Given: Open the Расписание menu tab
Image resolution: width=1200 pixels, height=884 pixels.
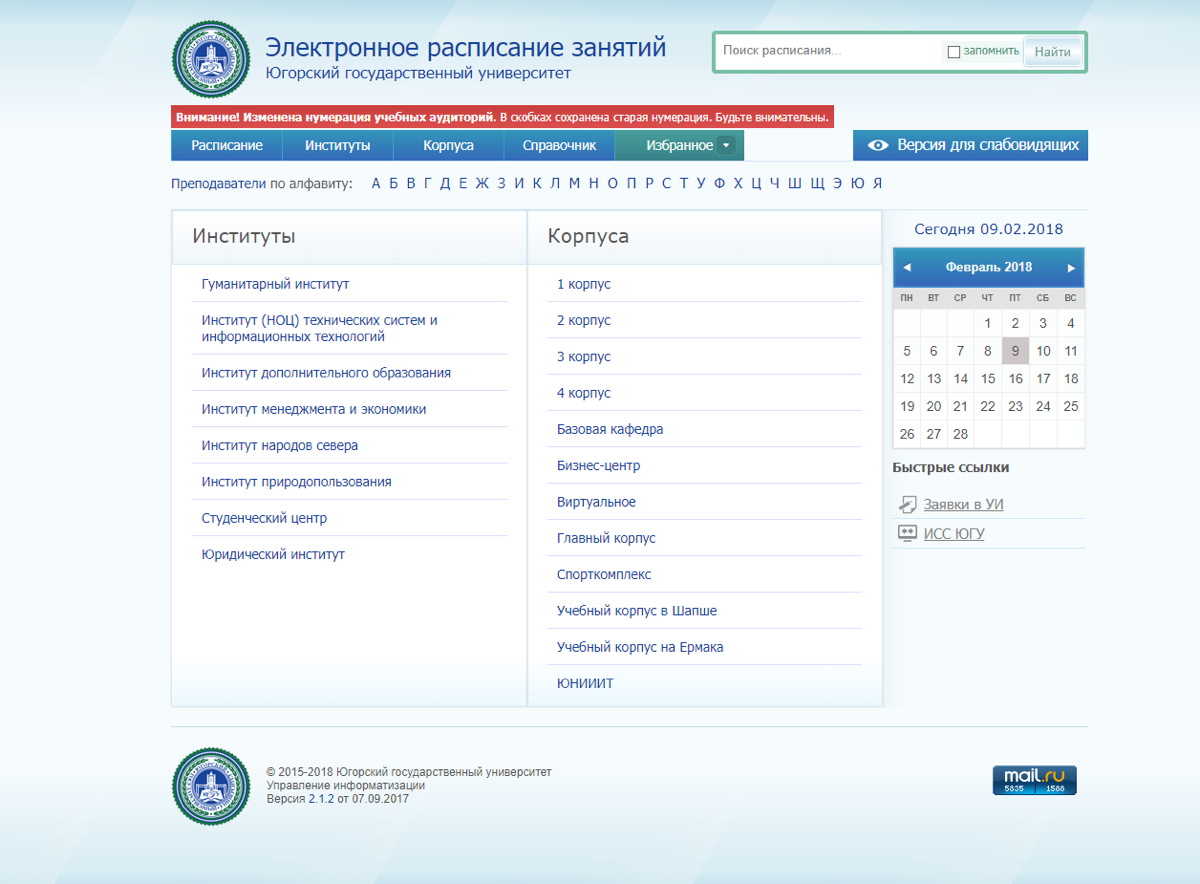Looking at the screenshot, I should (x=227, y=146).
